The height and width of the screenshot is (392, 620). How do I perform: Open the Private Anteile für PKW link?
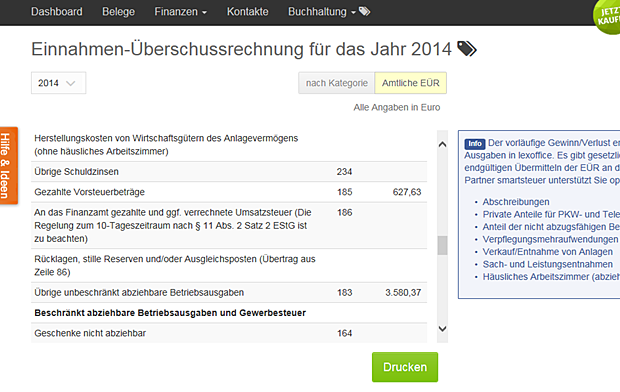(x=551, y=214)
